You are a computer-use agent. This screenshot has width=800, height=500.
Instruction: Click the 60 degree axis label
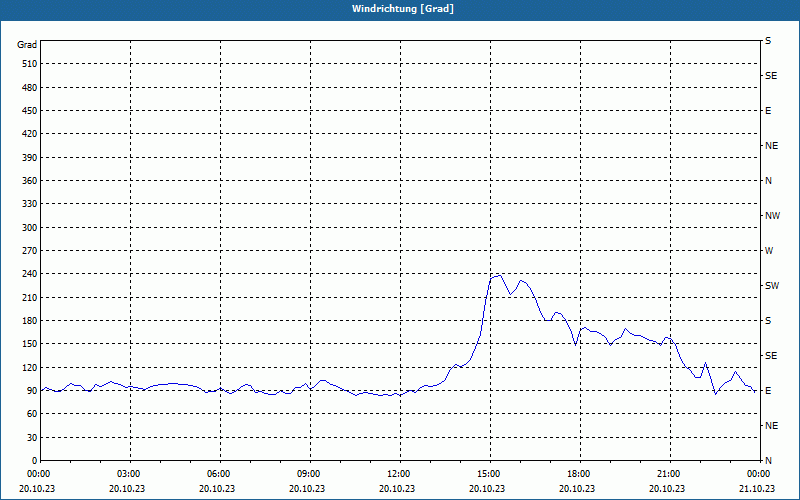point(32,414)
